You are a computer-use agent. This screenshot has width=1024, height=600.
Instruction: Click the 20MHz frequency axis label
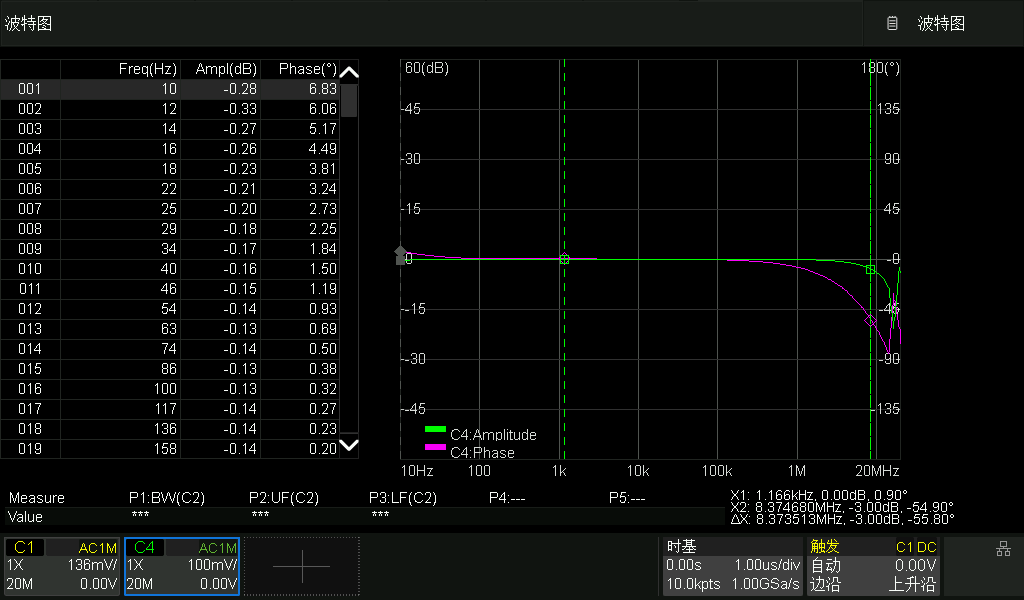click(877, 471)
